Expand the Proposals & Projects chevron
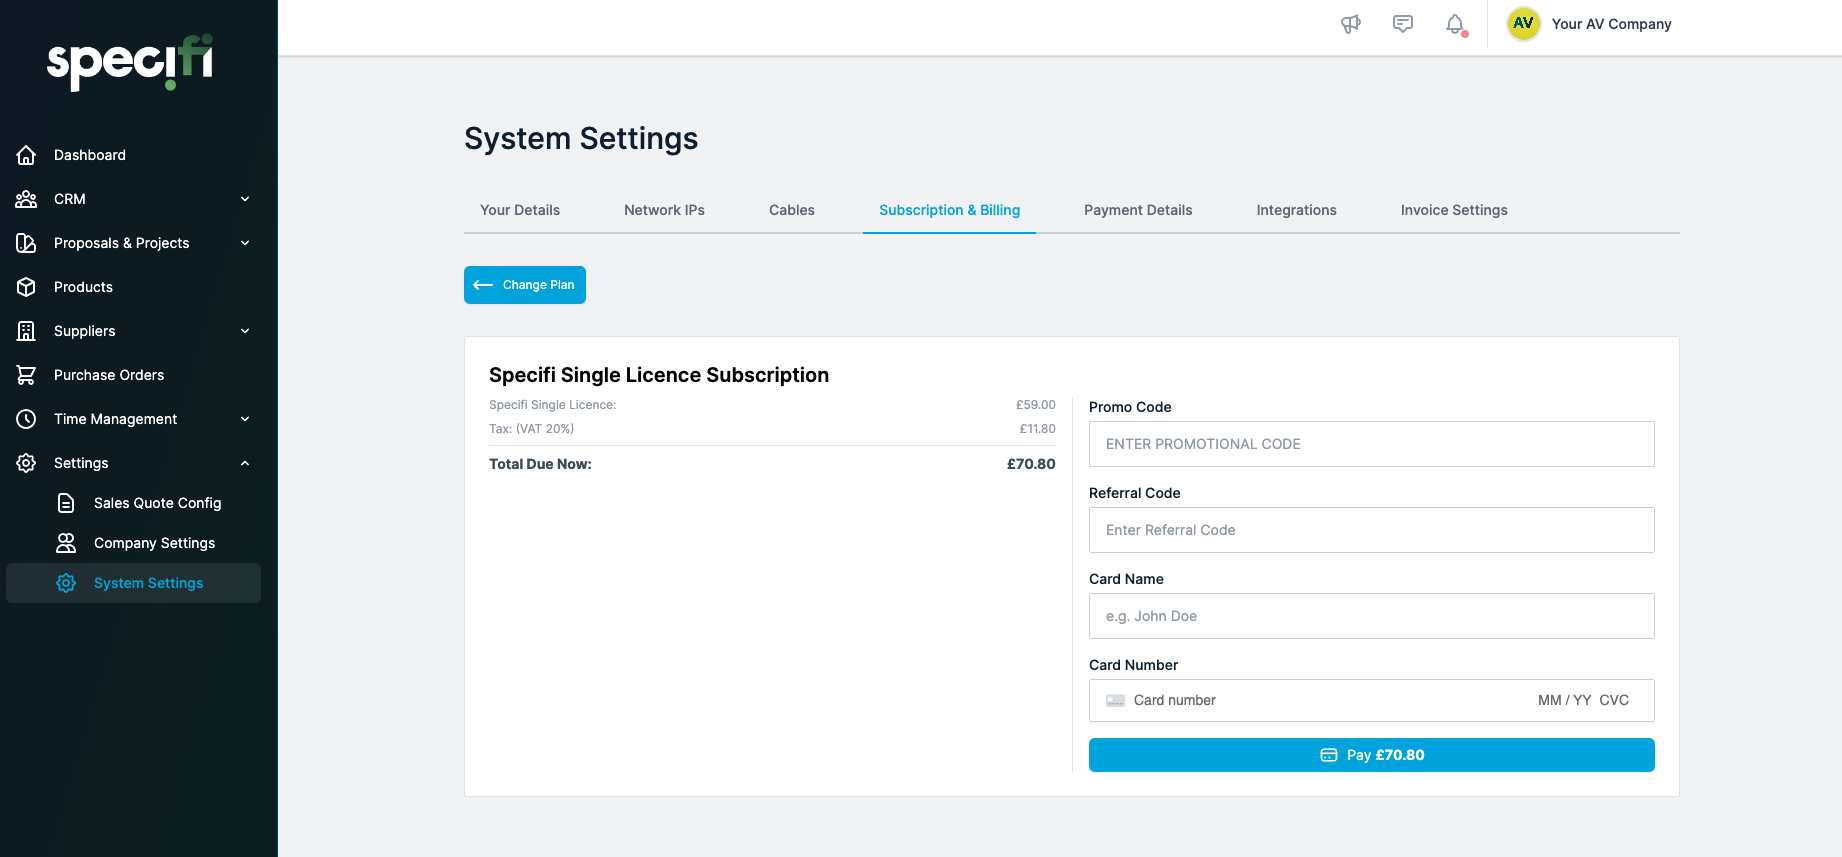Image resolution: width=1842 pixels, height=857 pixels. tap(245, 243)
